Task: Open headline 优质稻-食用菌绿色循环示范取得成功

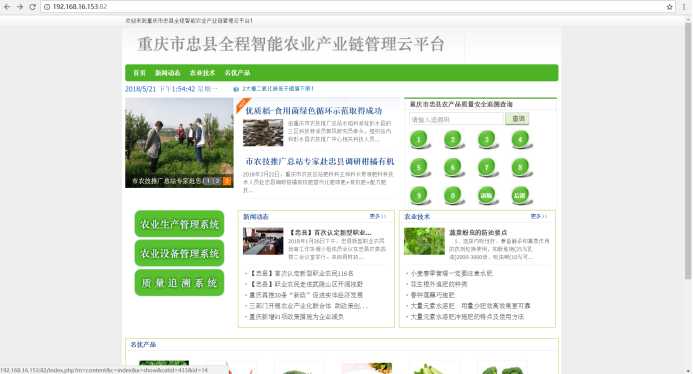Action: (x=314, y=111)
